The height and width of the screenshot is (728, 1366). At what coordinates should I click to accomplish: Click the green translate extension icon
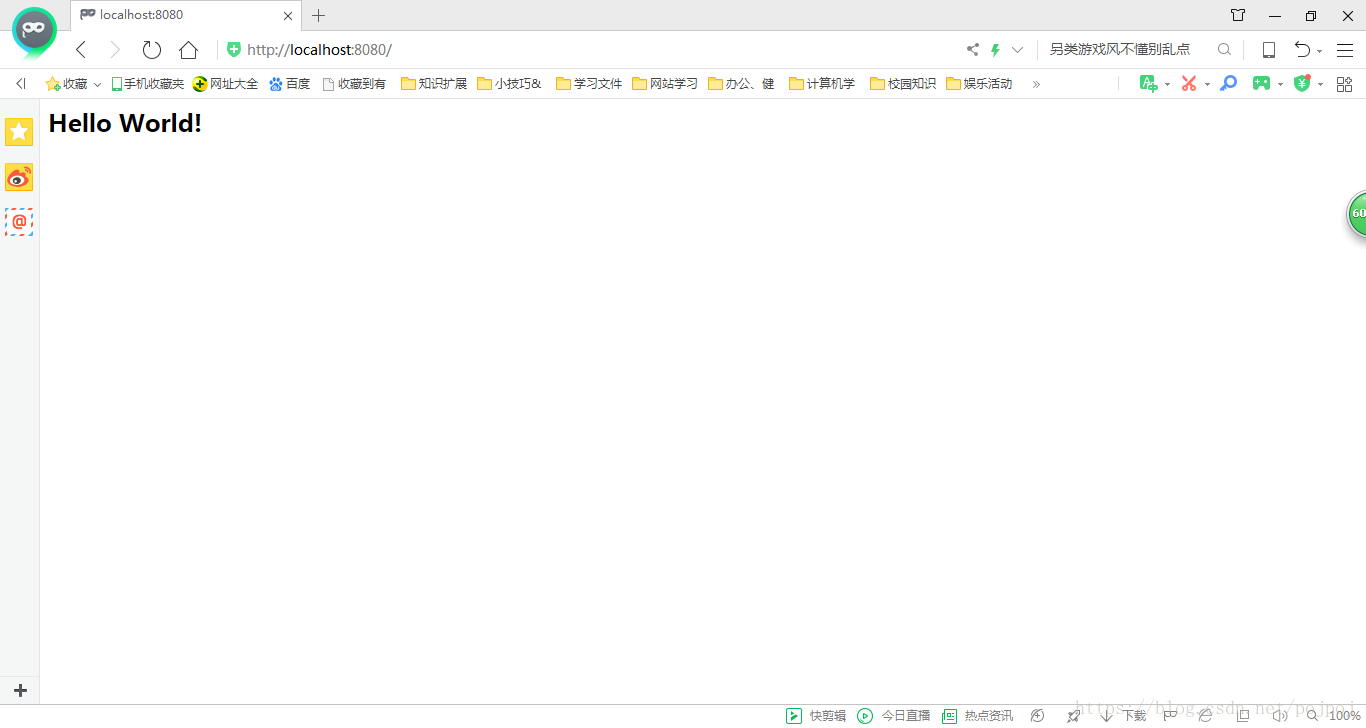click(x=1149, y=84)
